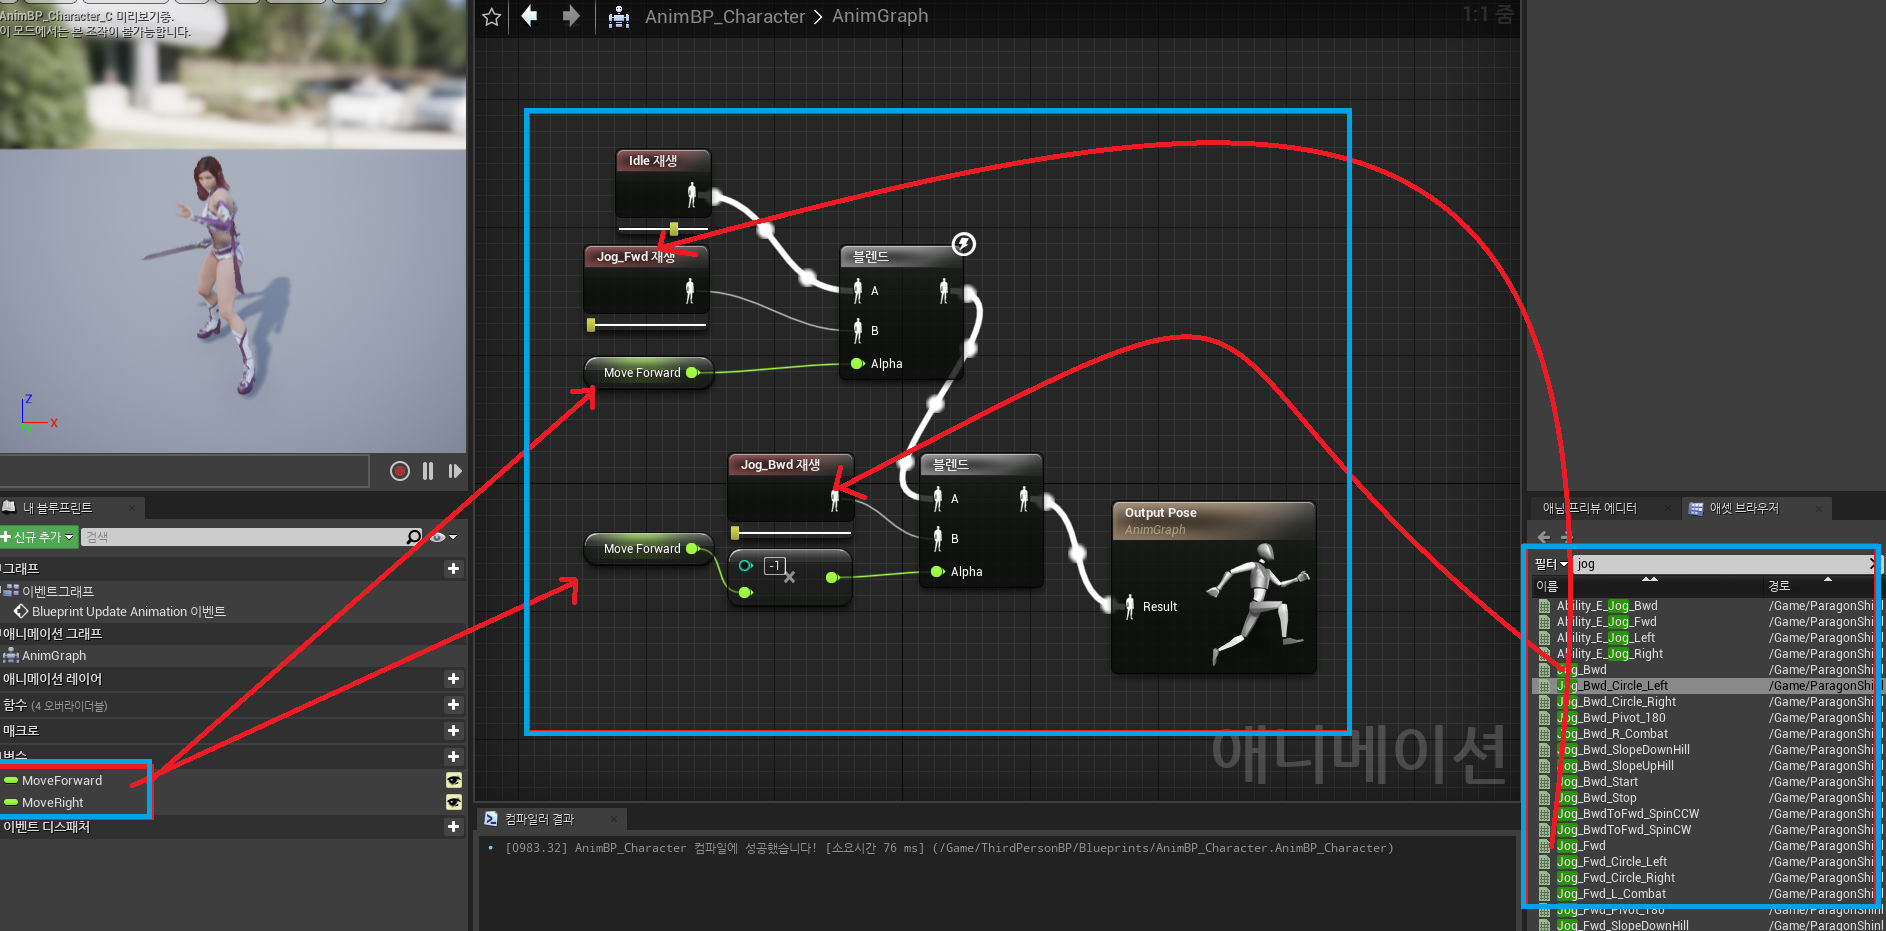This screenshot has width=1886, height=931.
Task: Focus the My Blueprint 검색 search field
Action: point(243,537)
